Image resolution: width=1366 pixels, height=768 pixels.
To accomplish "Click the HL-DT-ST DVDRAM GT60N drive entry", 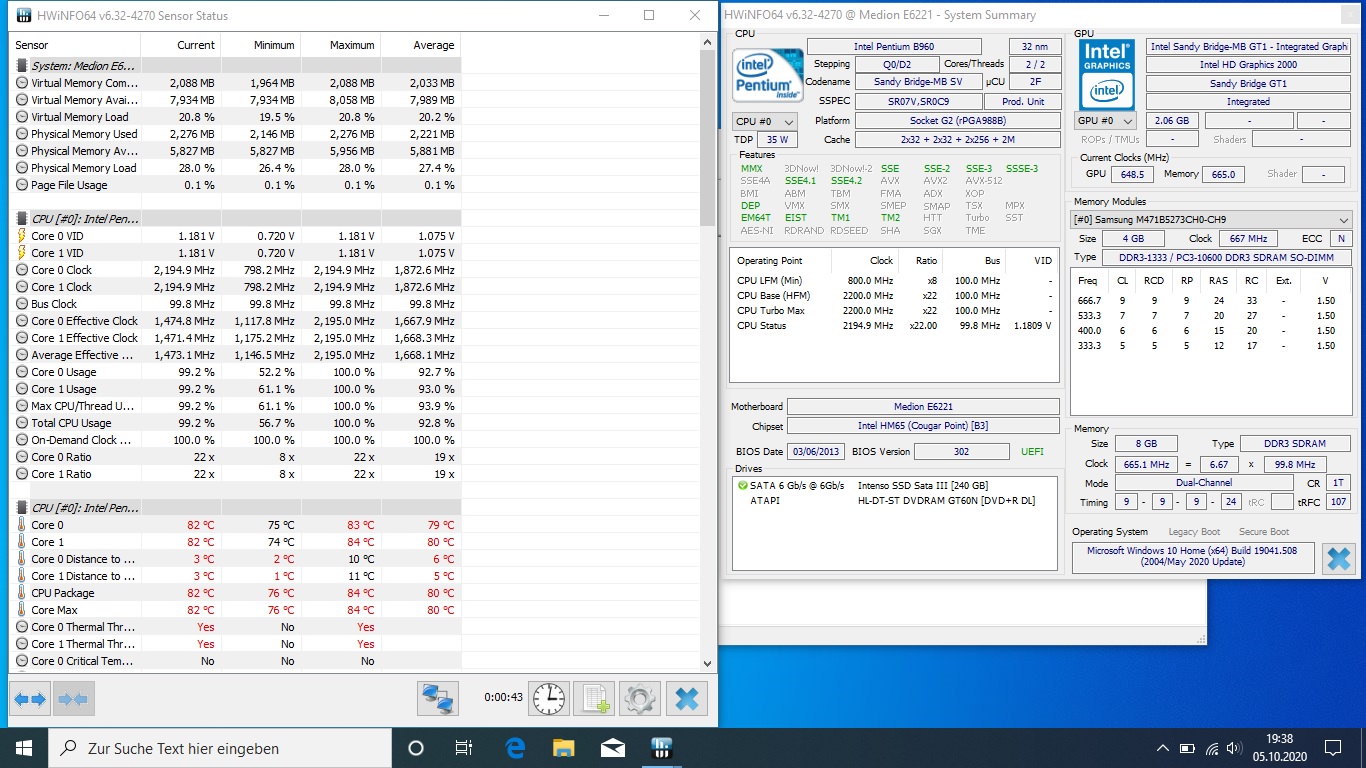I will [893, 500].
